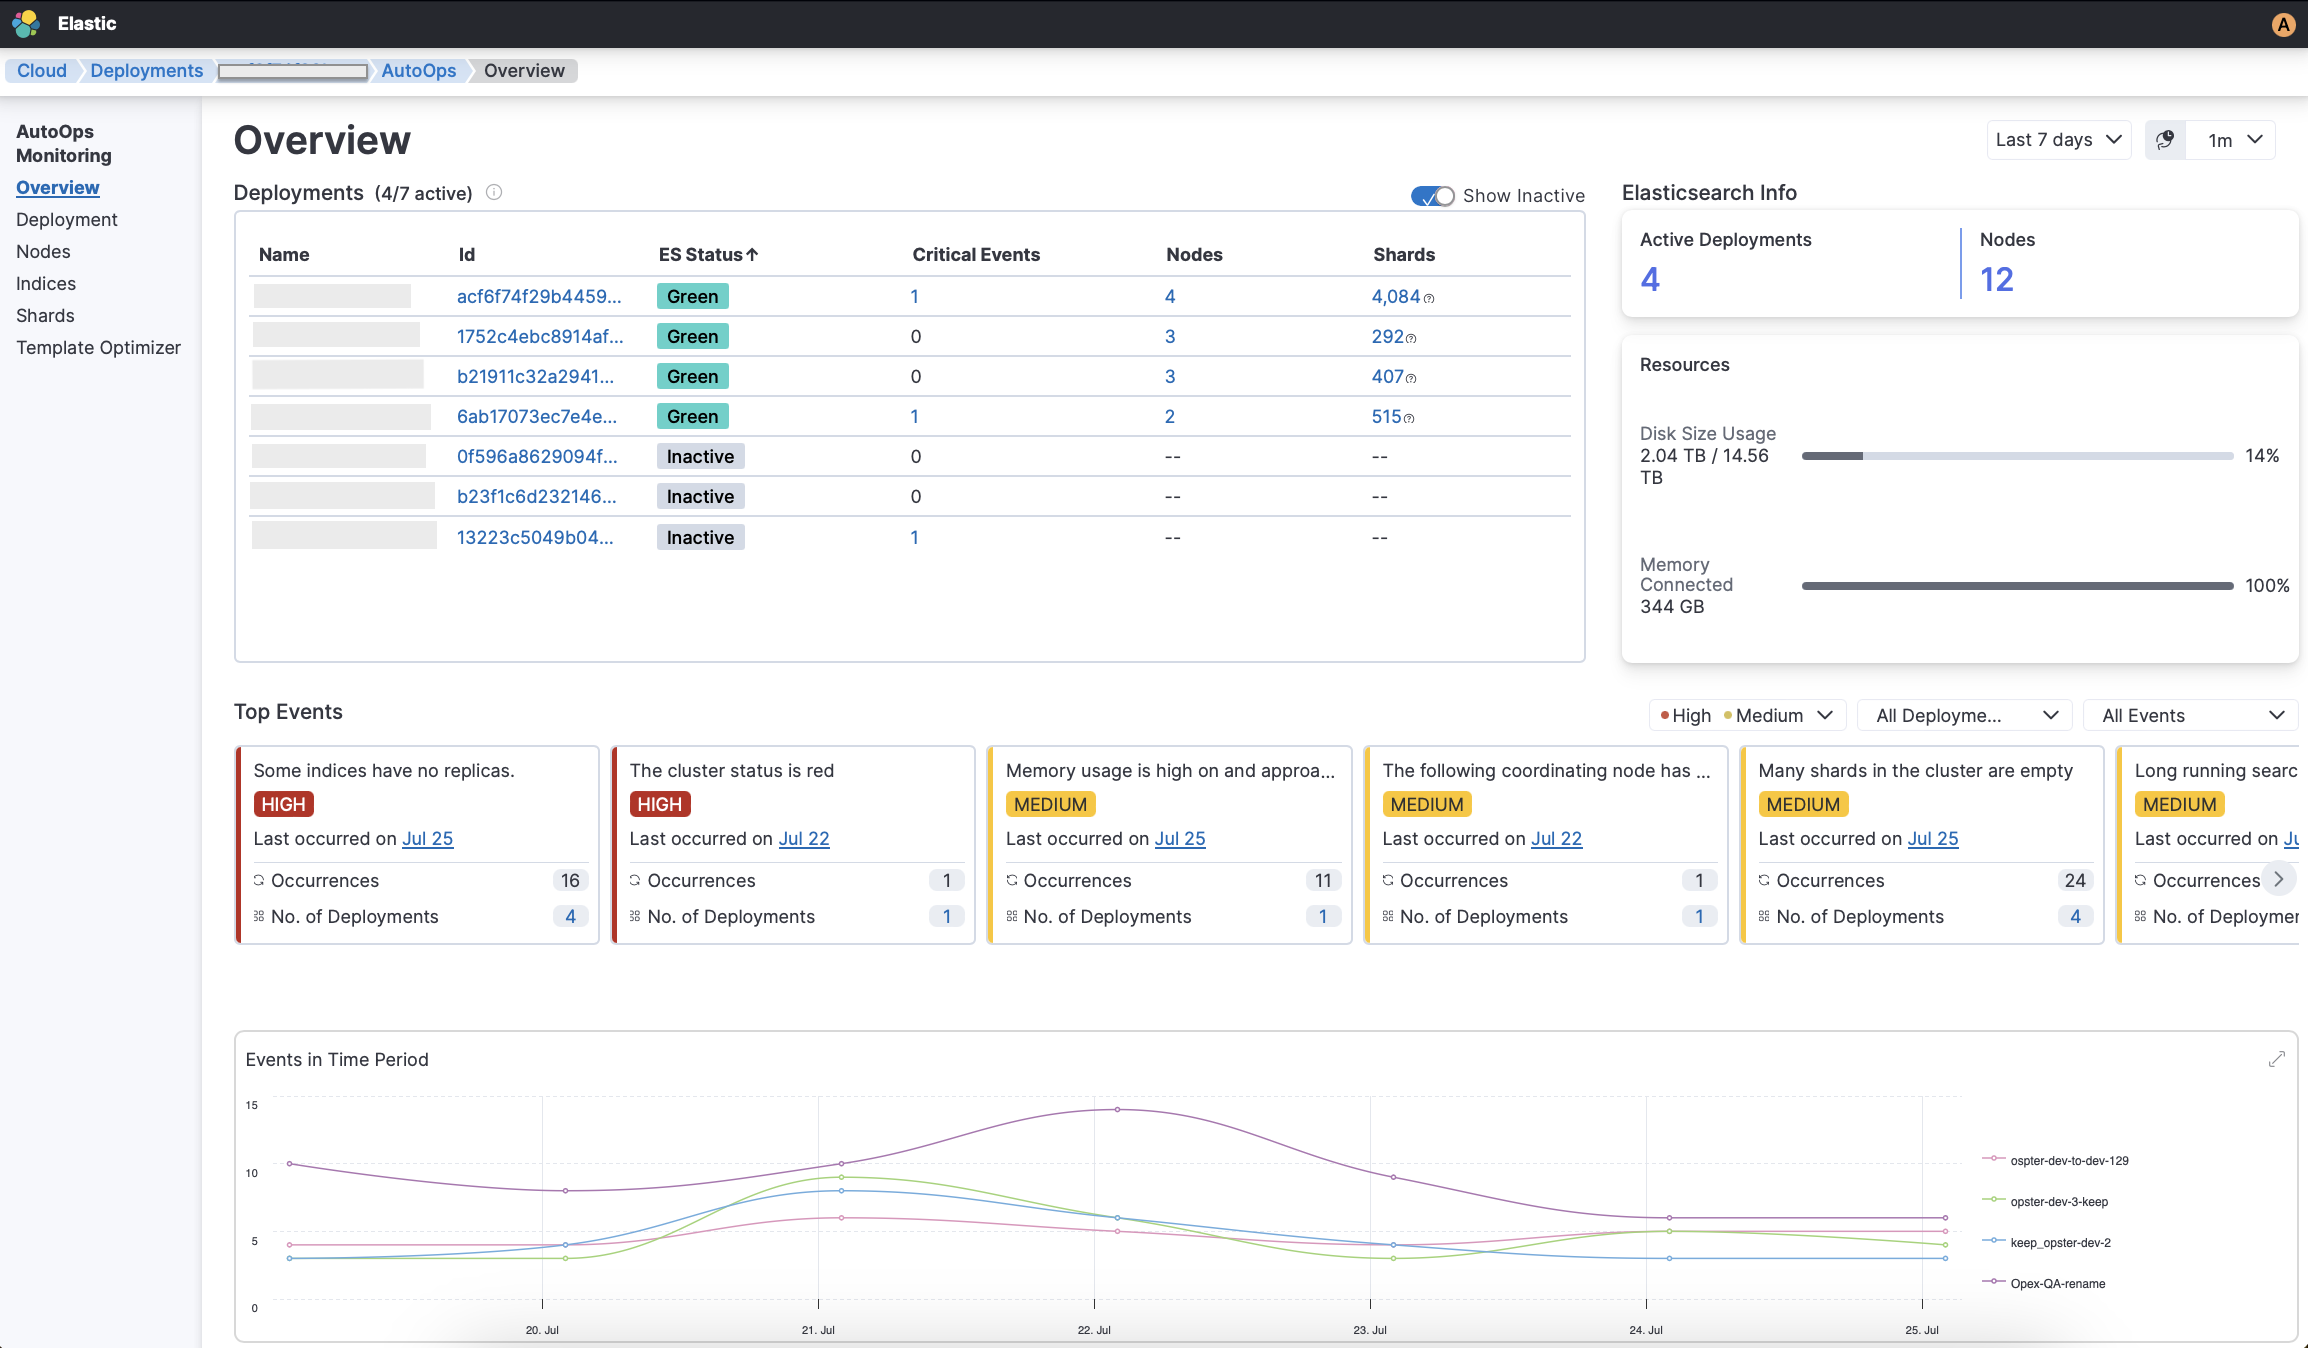Toggle Opex-QA-rename legend series
The image size is (2308, 1348).
point(2044,1283)
